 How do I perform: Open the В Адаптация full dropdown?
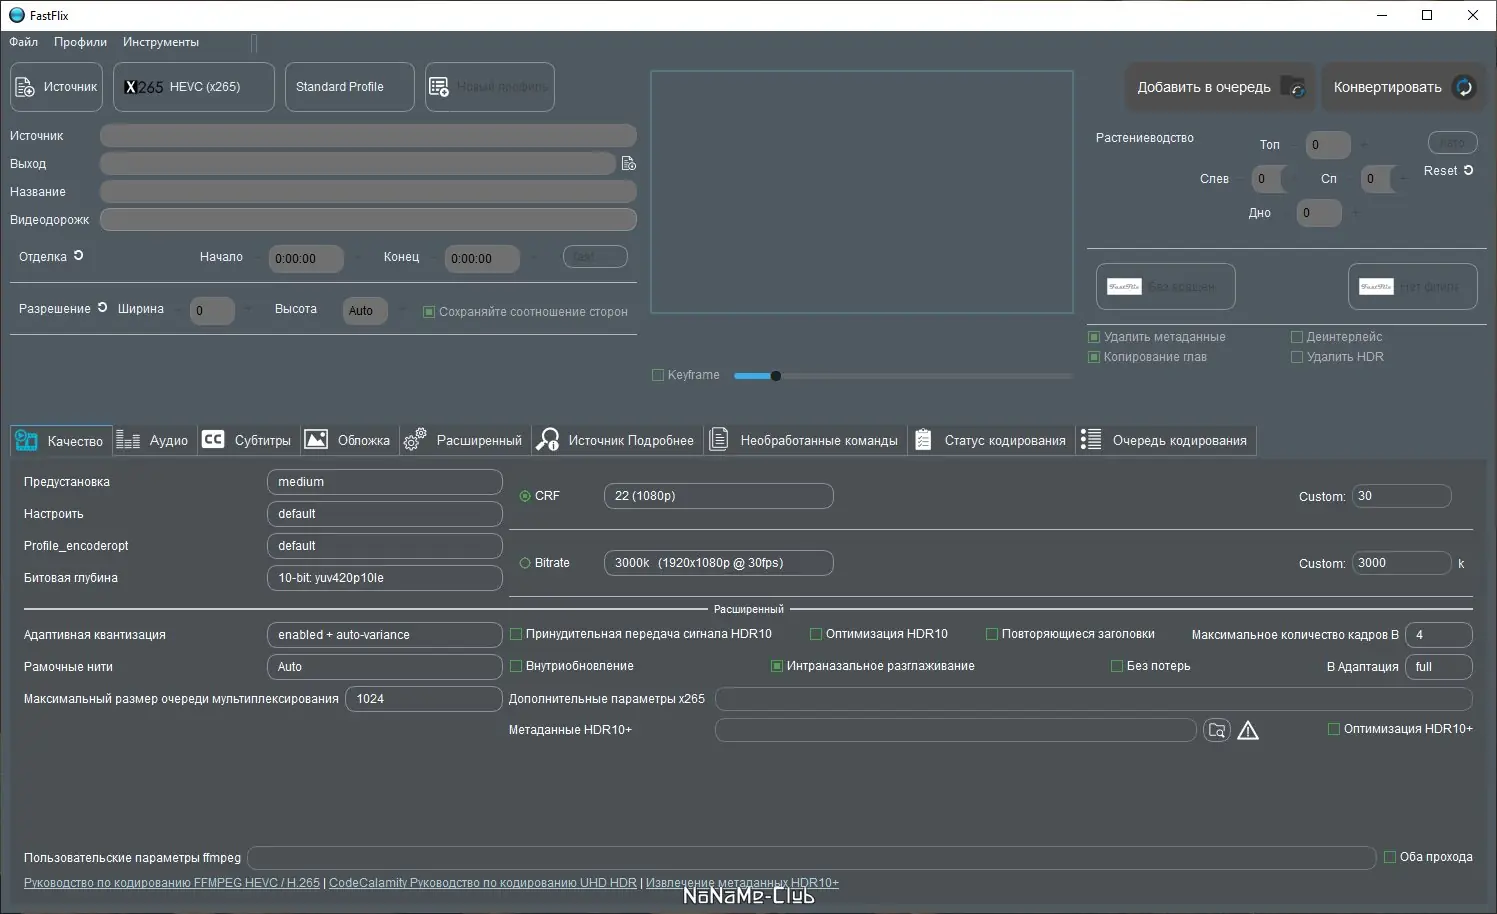tap(1438, 667)
